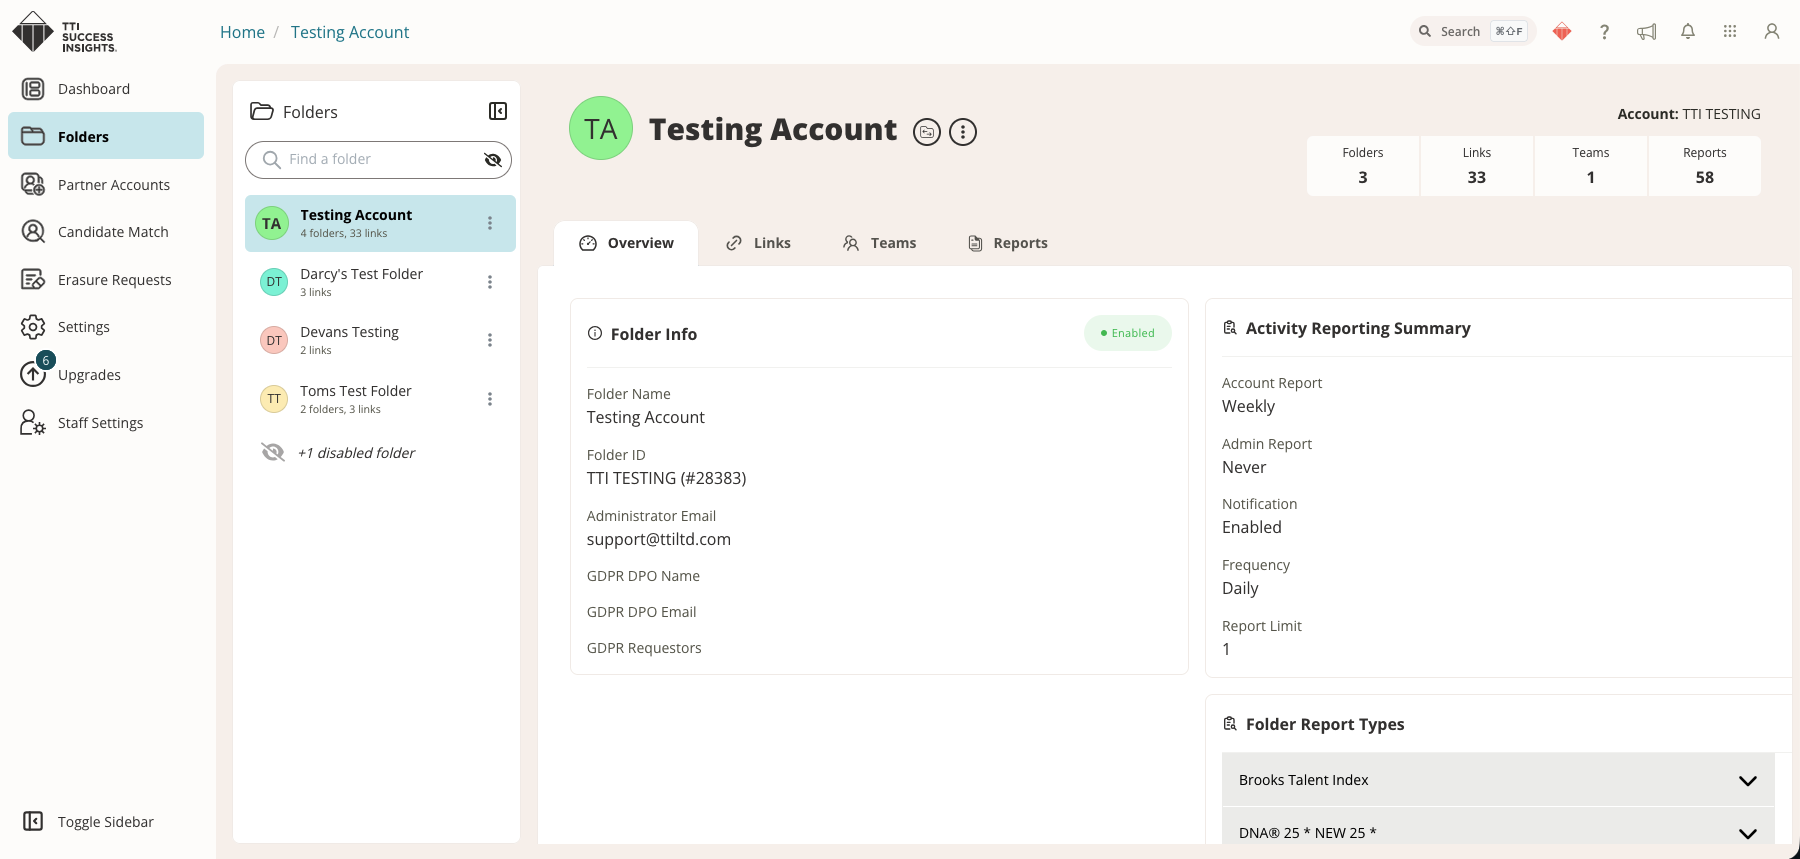Open Settings from the sidebar
The height and width of the screenshot is (859, 1800).
106,327
